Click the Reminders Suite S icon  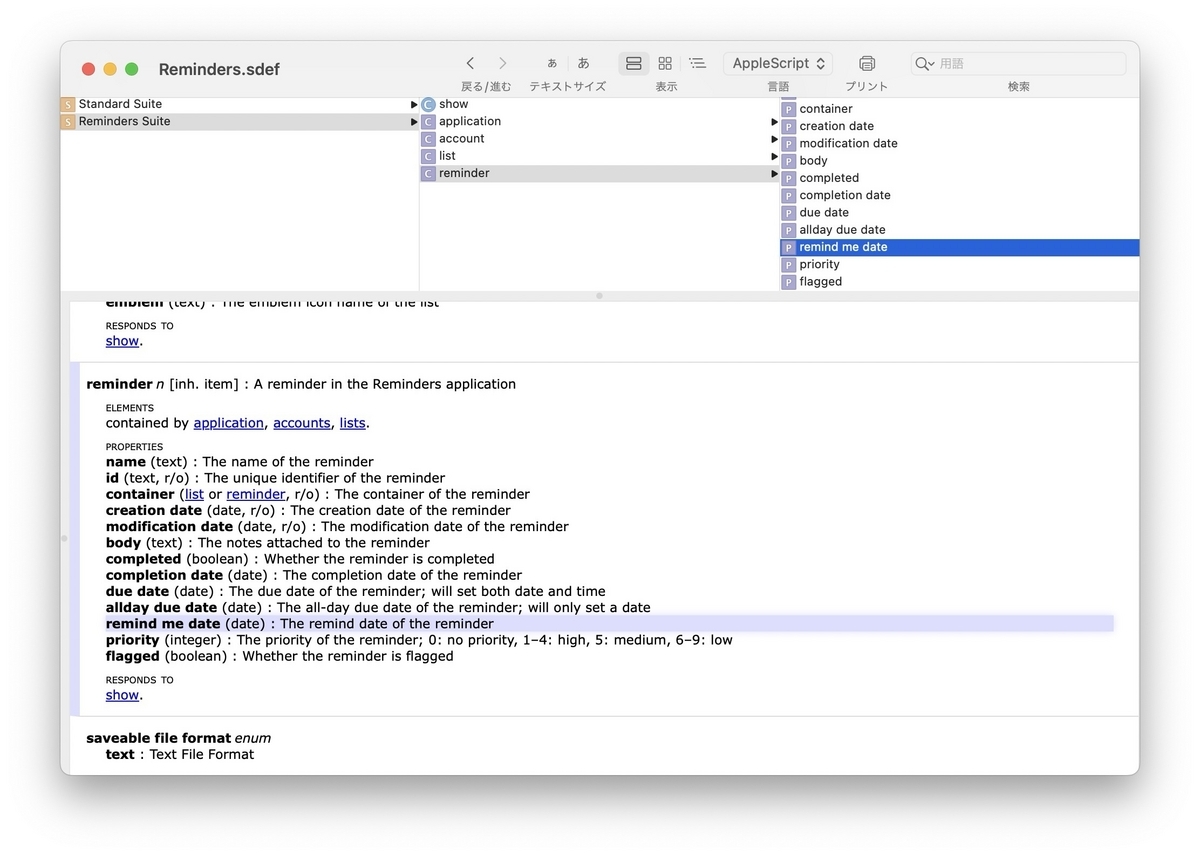coord(68,122)
